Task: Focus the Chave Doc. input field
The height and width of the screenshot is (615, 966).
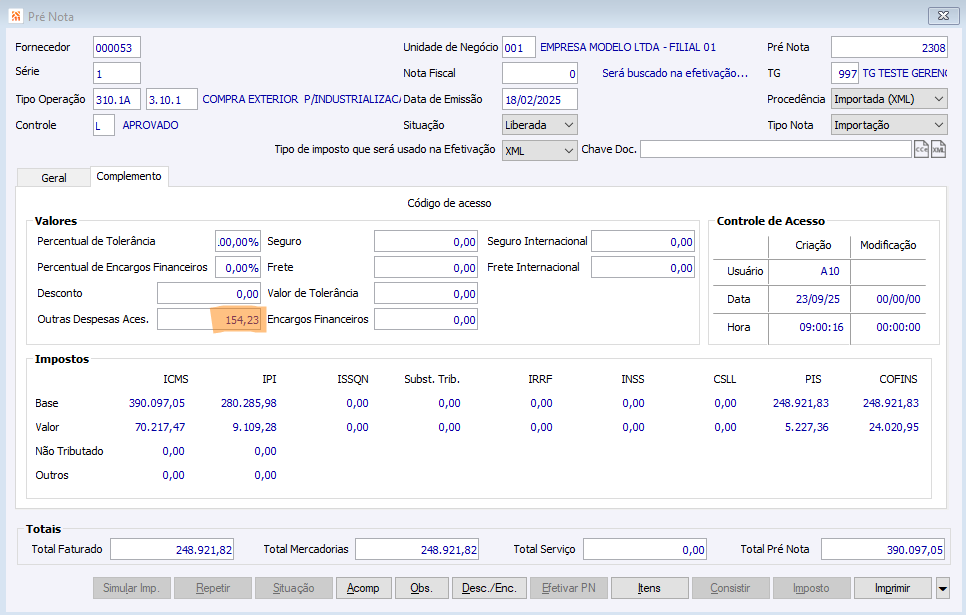Action: tap(775, 149)
